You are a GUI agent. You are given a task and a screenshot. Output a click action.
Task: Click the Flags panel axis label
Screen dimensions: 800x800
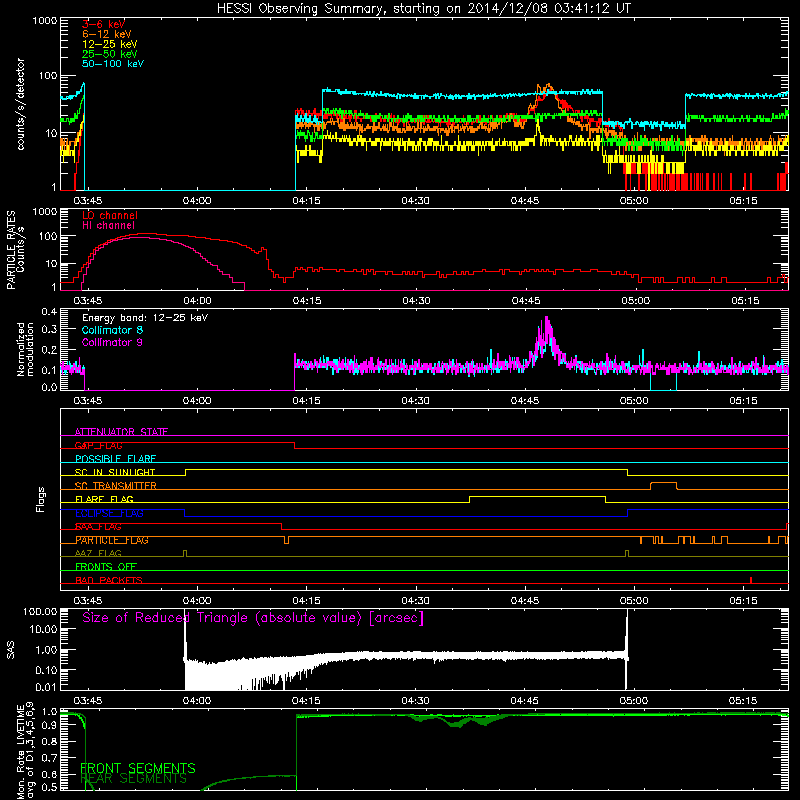41,499
